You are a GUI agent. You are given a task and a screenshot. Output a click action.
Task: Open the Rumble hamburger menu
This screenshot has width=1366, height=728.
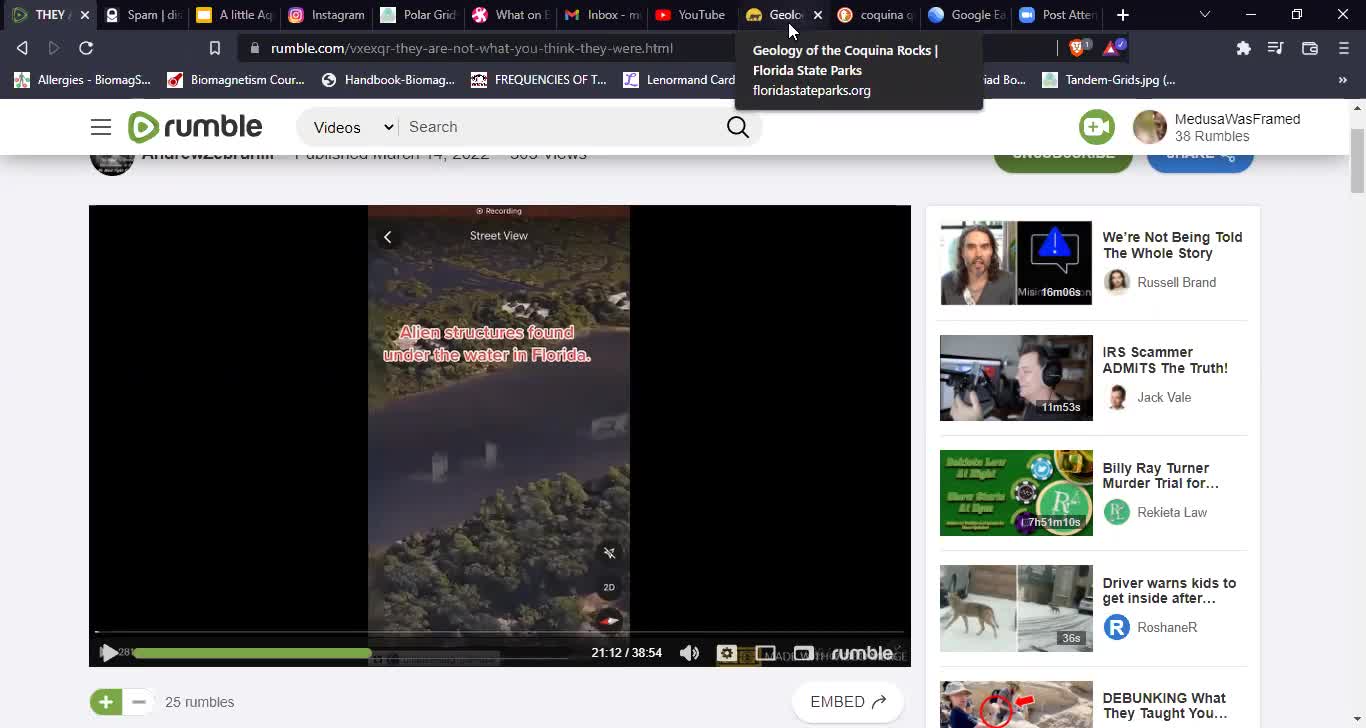101,127
